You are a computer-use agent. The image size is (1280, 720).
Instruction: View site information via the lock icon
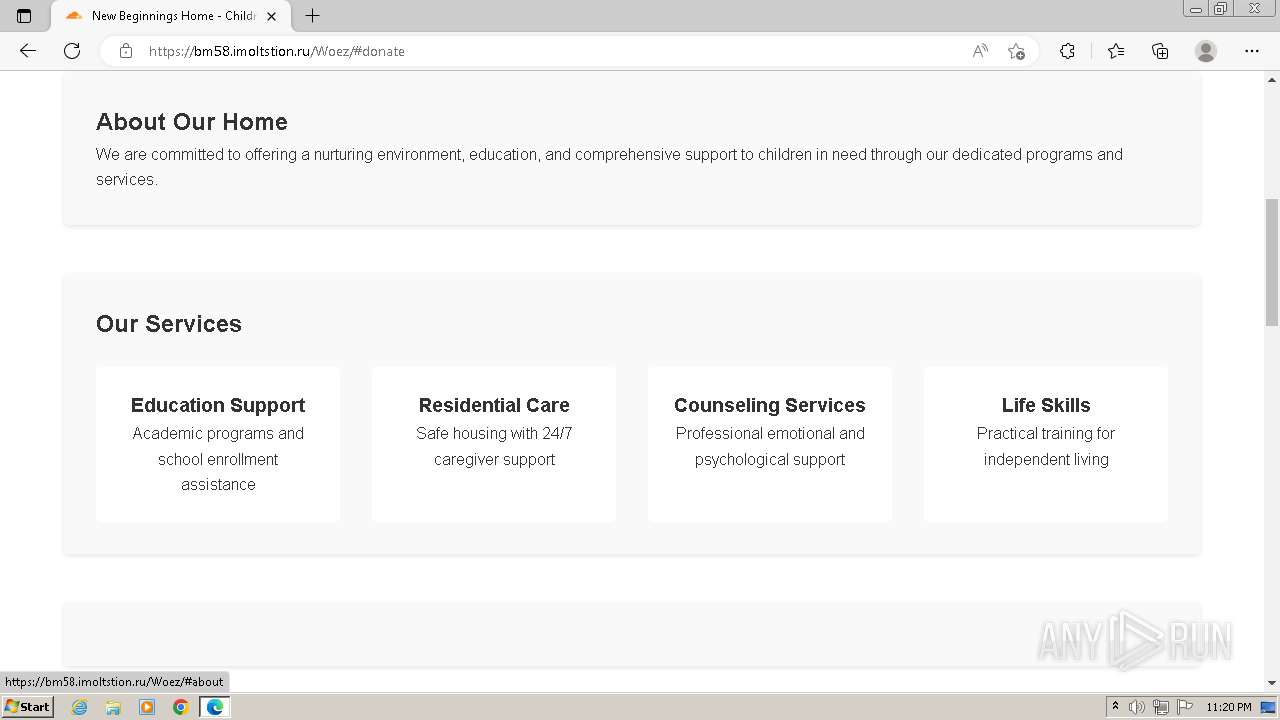click(x=126, y=51)
